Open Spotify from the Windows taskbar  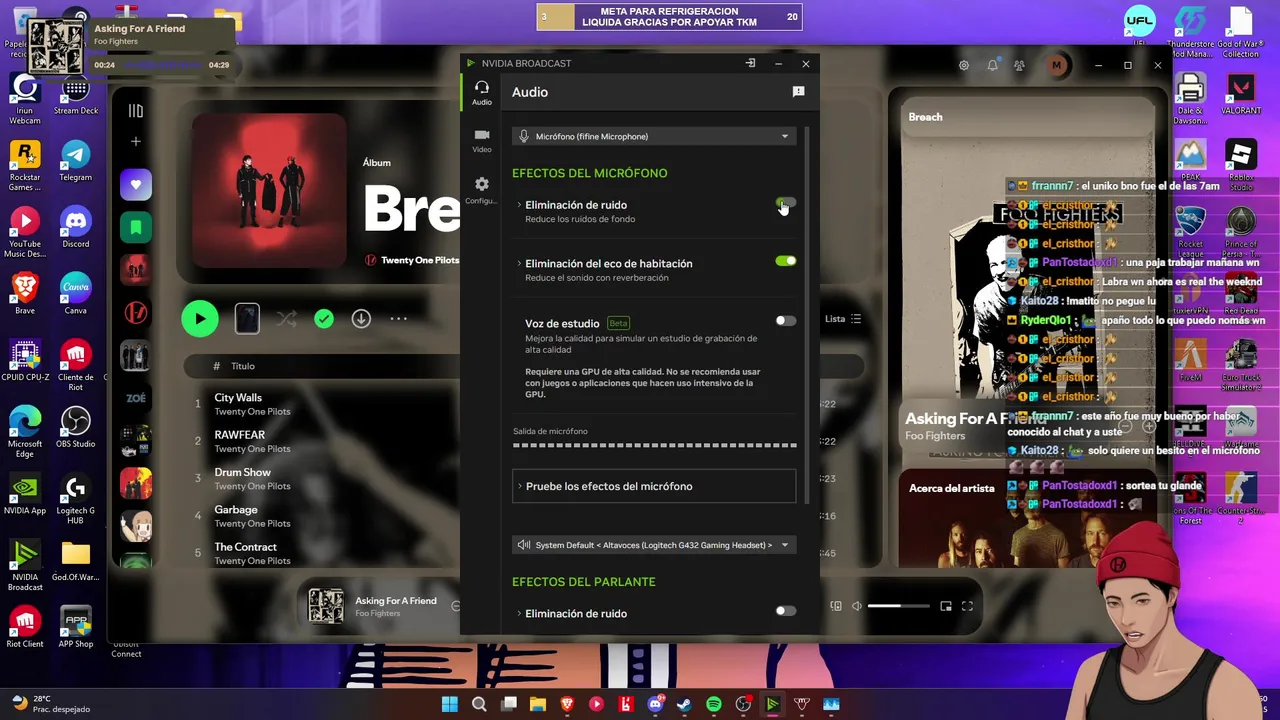coord(713,704)
